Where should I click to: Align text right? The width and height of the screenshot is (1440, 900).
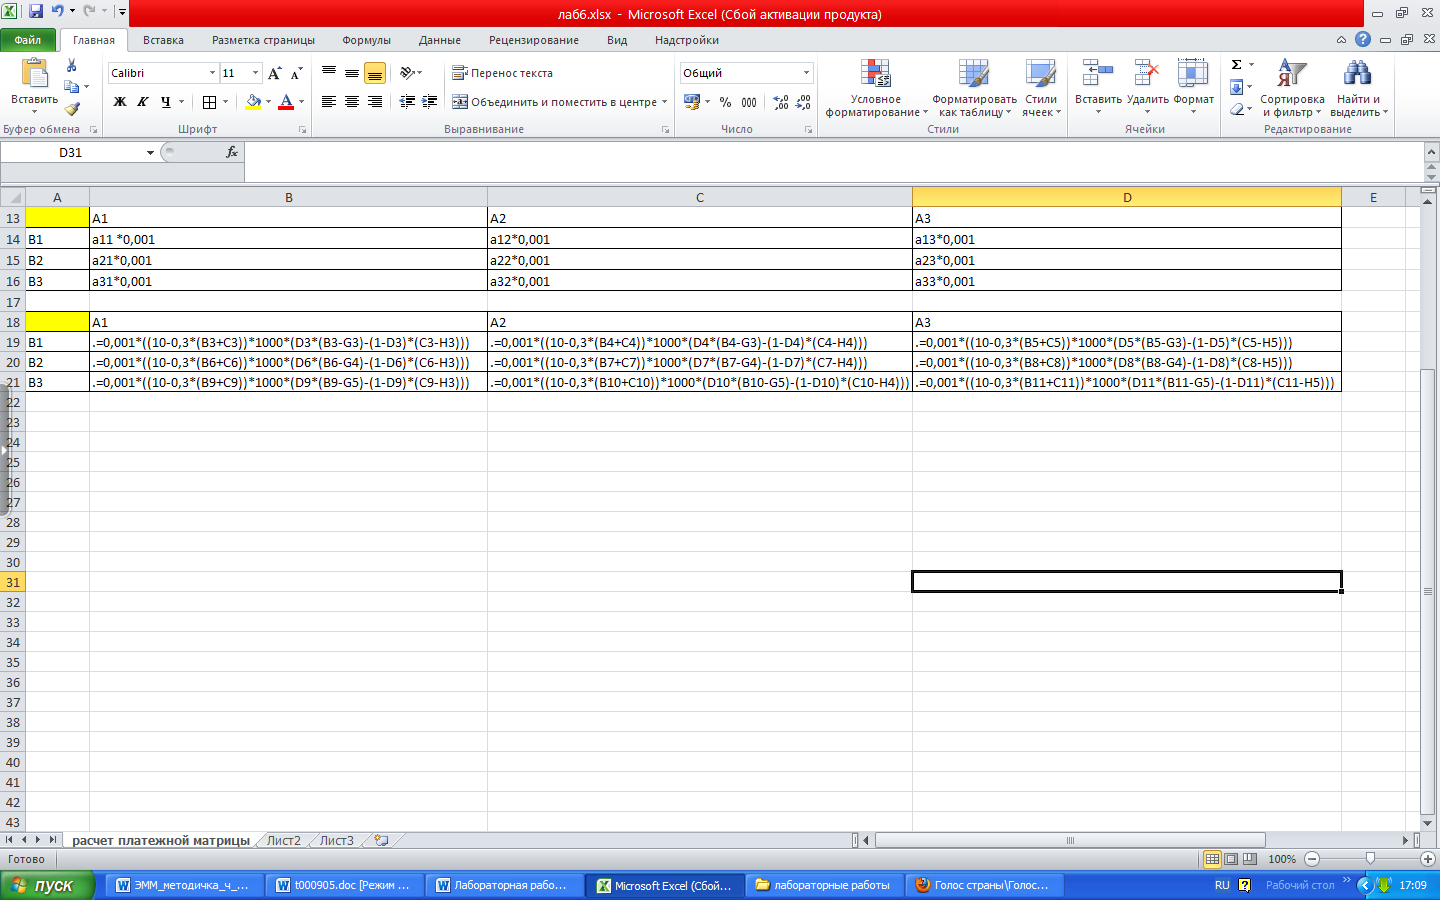tap(375, 102)
